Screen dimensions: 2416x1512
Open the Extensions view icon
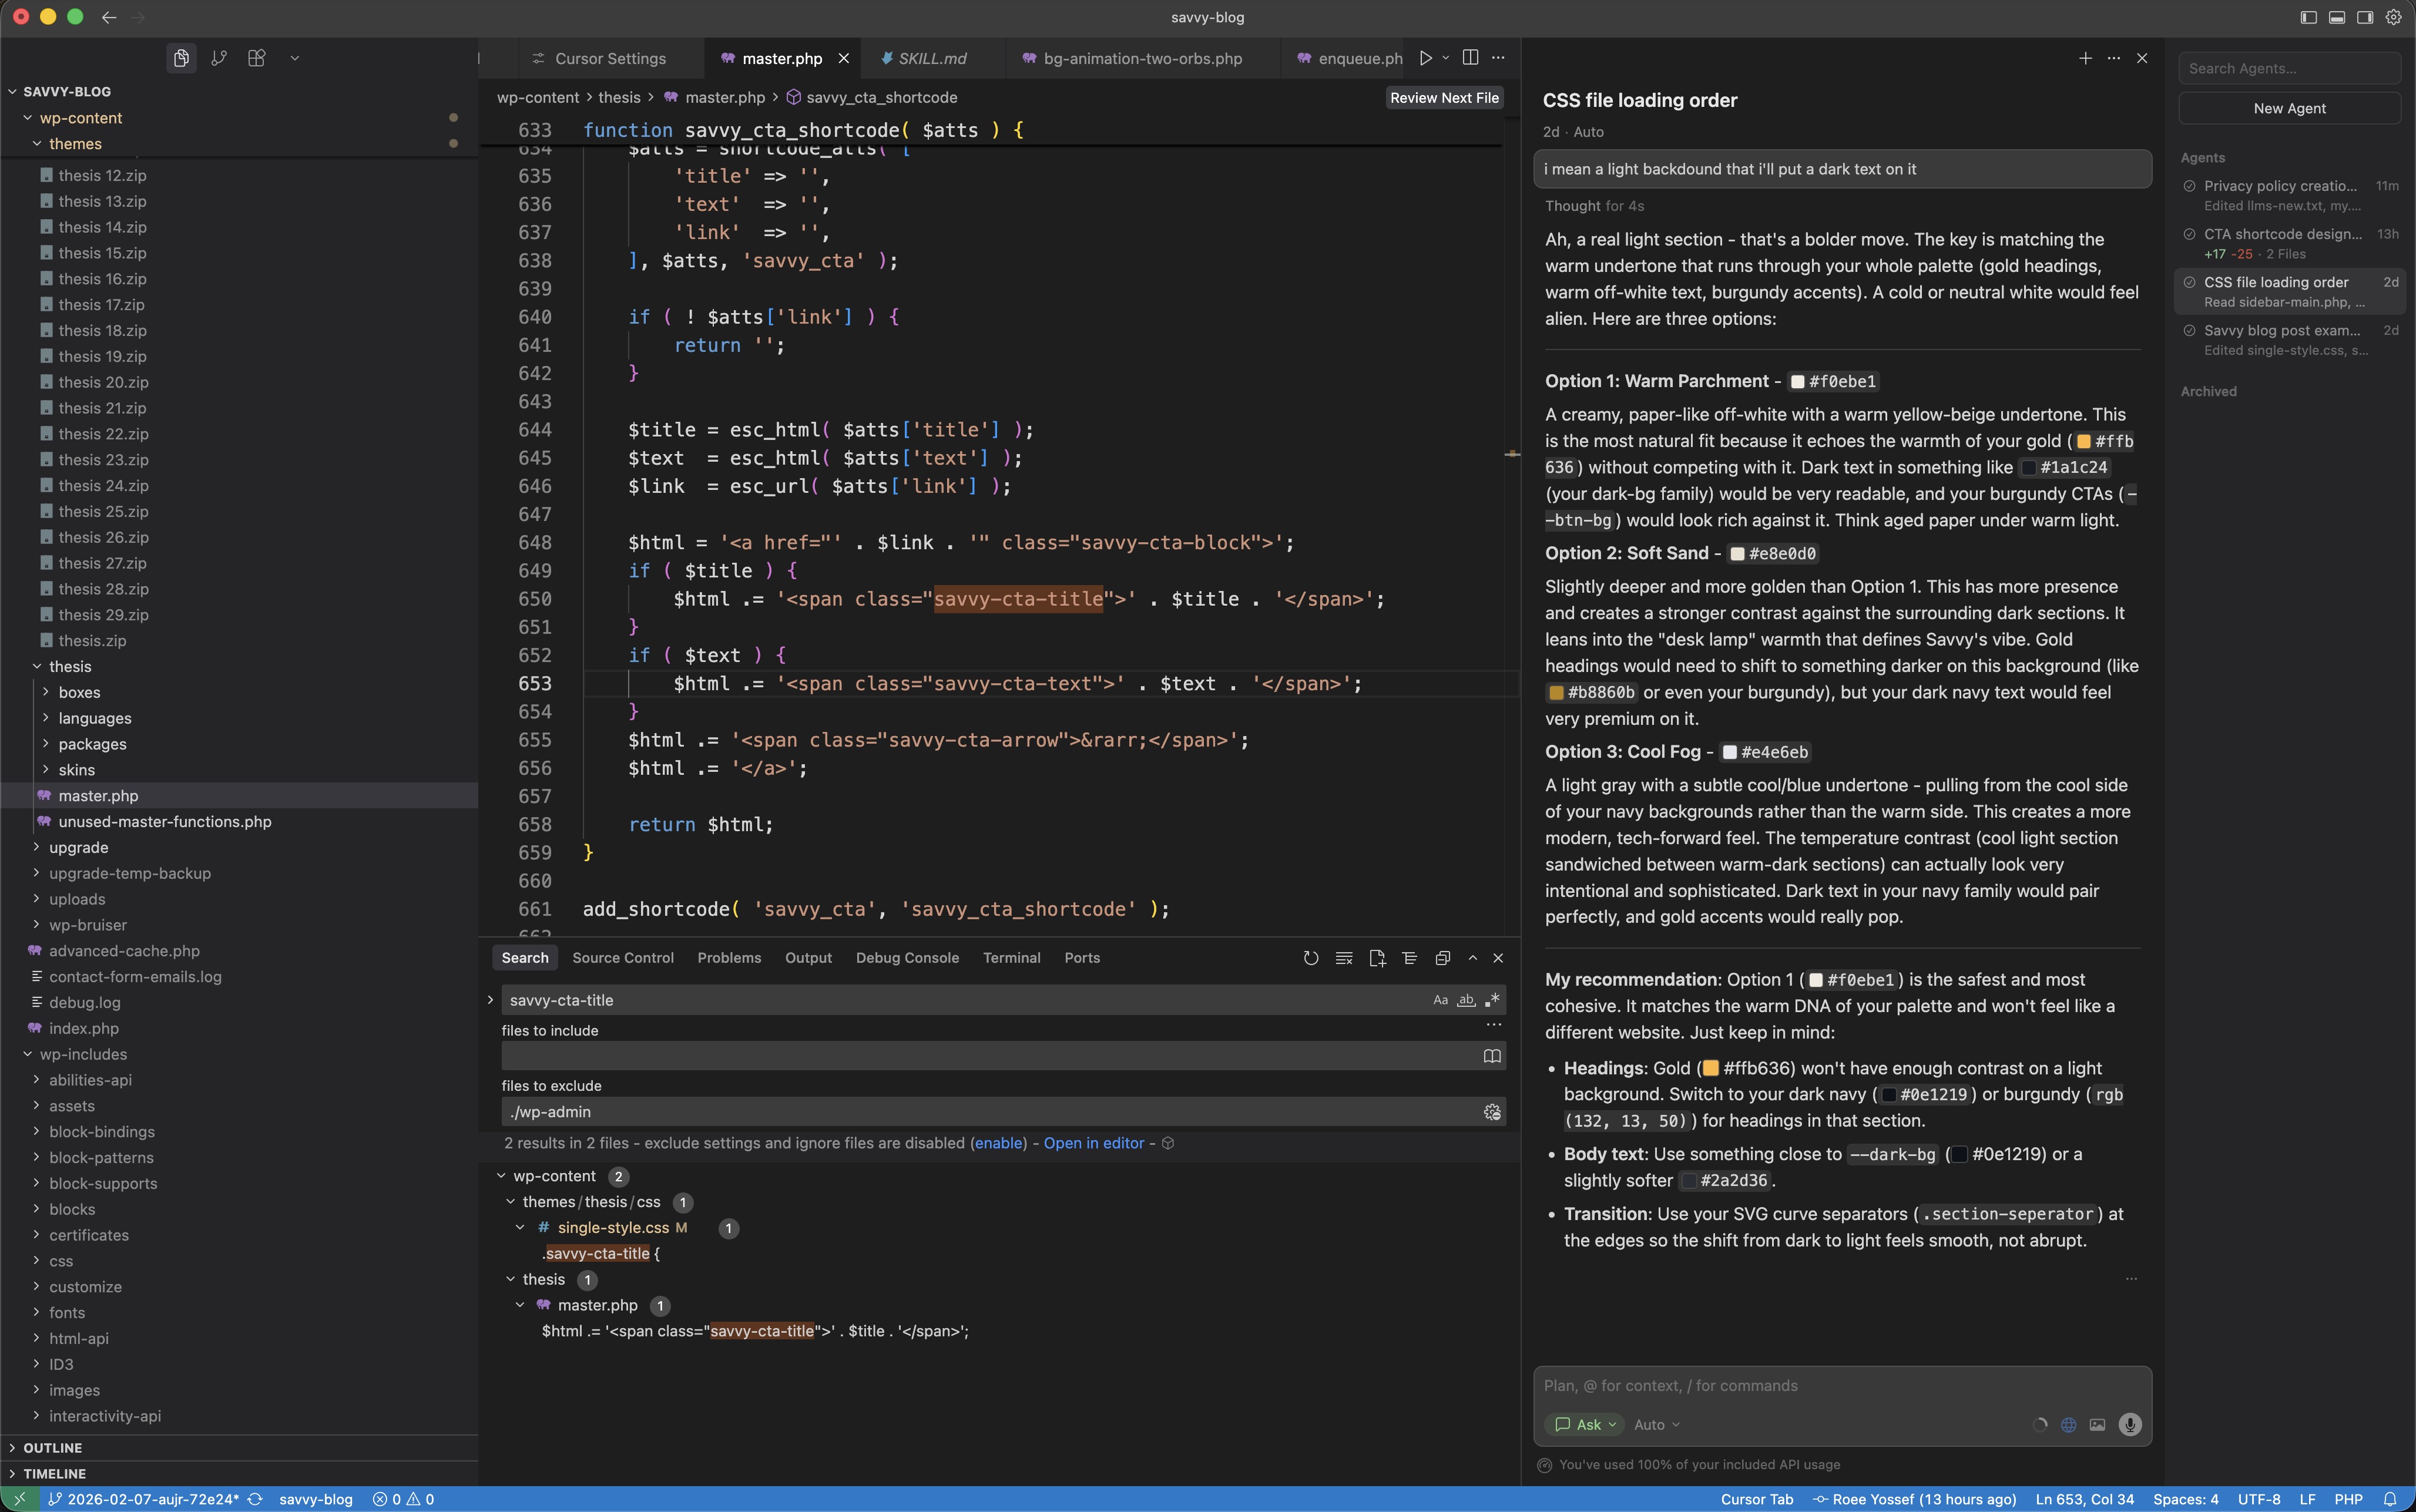[257, 58]
